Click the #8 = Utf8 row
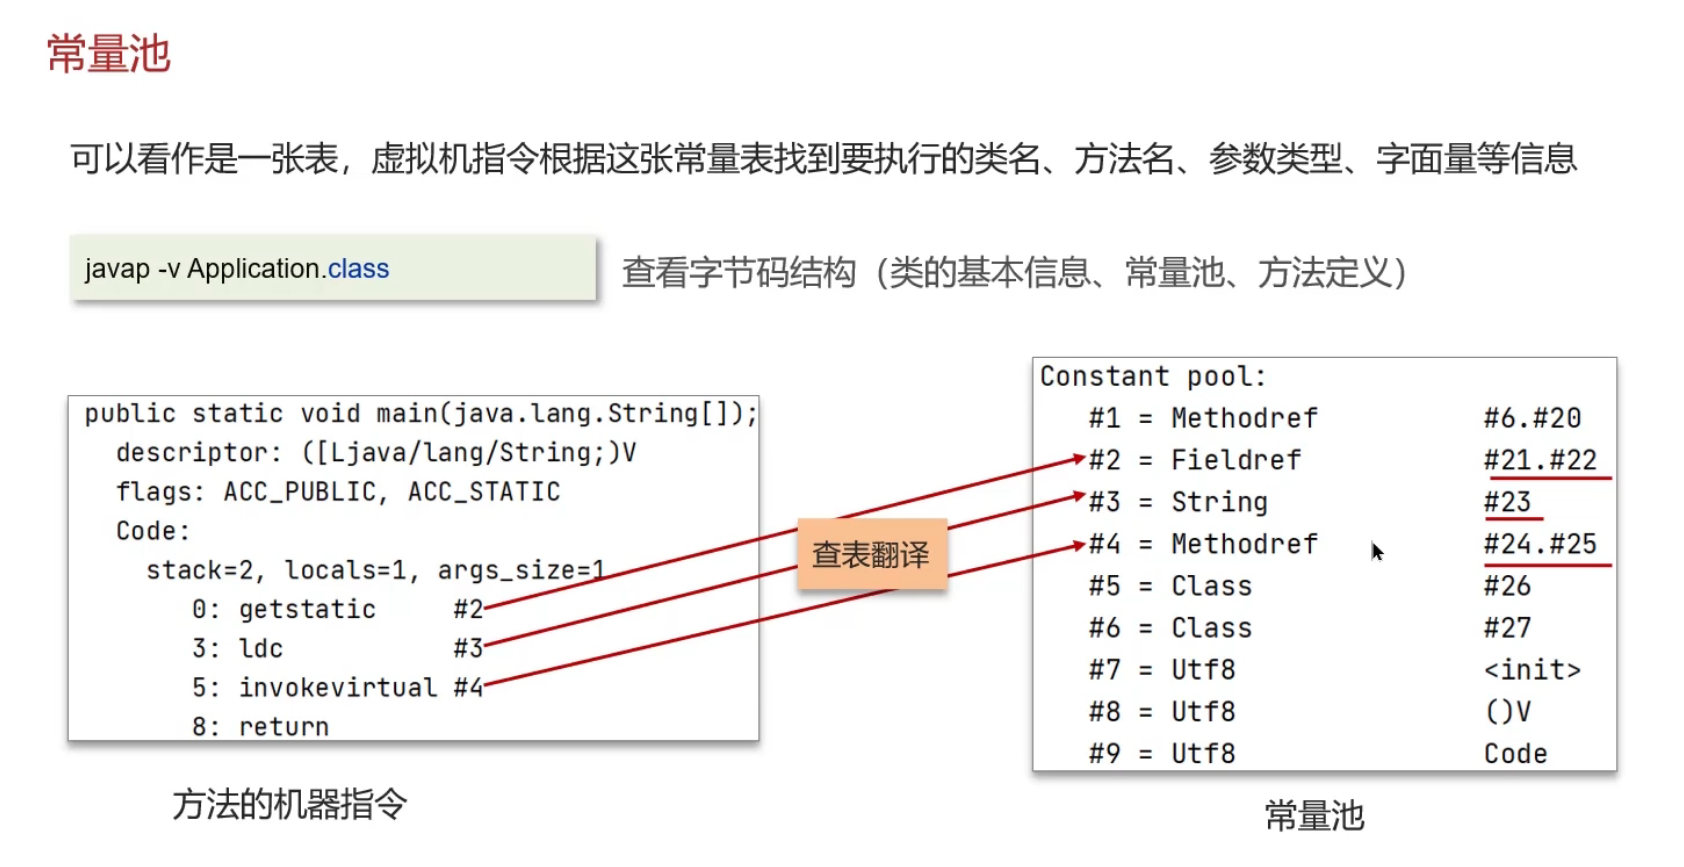The height and width of the screenshot is (867, 1684). pos(1310,712)
